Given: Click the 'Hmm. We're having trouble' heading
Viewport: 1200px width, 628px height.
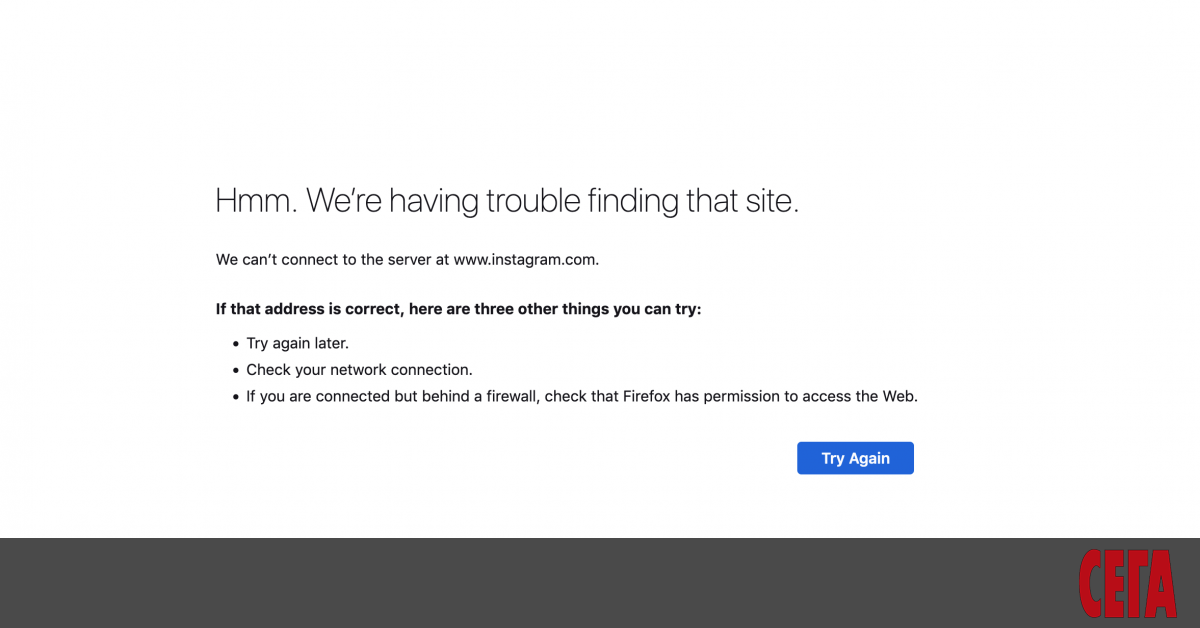Looking at the screenshot, I should (x=507, y=201).
